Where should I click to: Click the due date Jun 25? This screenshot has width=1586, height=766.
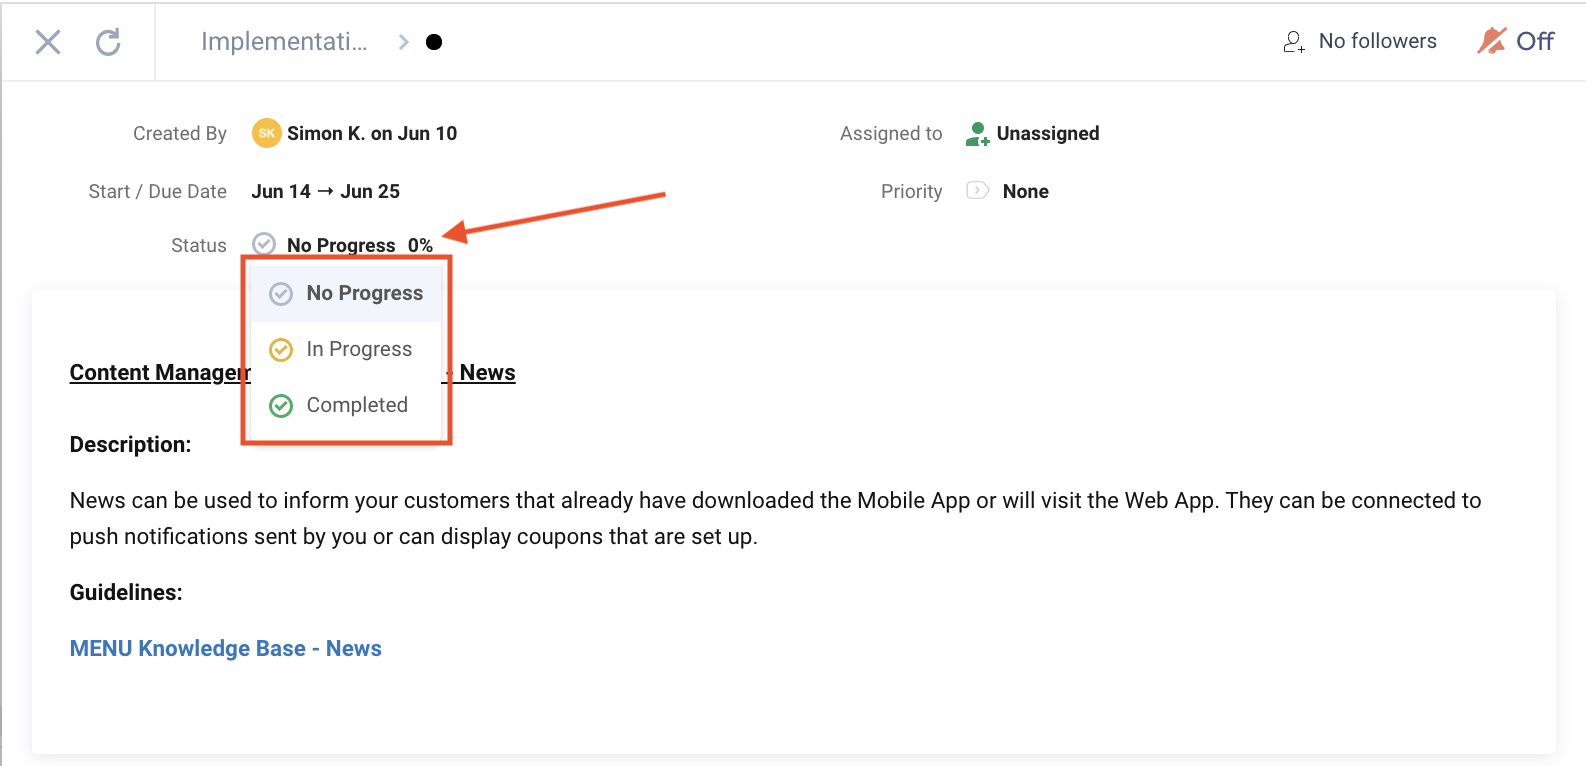(x=370, y=191)
